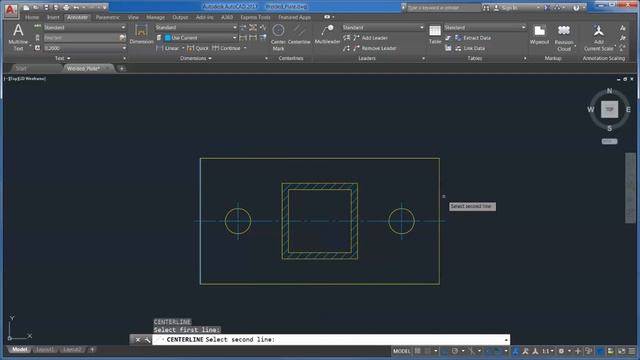Switch to the Parametric ribbon tab
The image size is (640, 360).
(107, 17)
